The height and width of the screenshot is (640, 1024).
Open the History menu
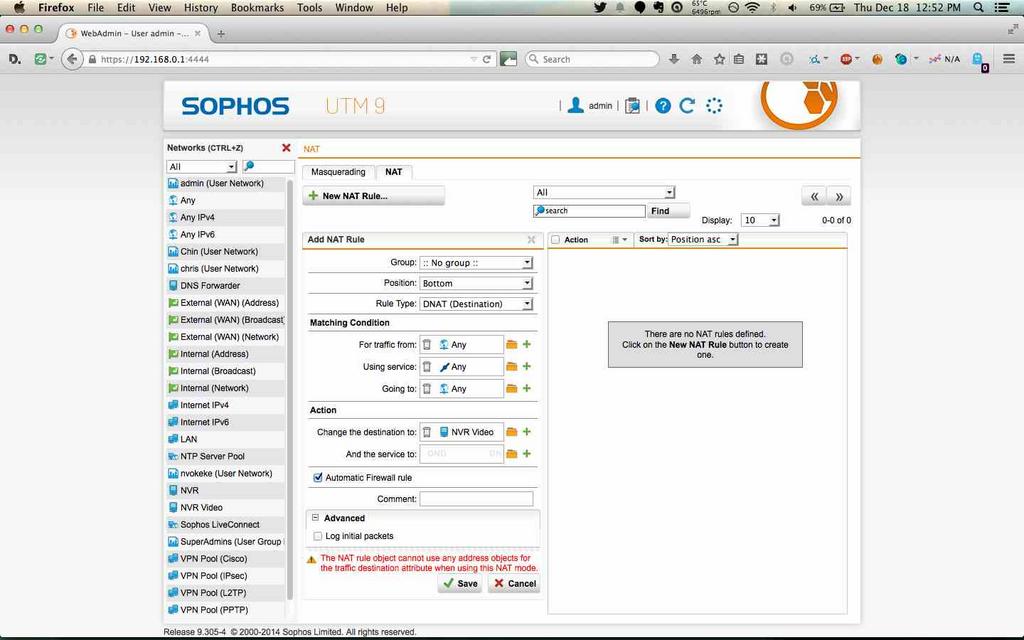coord(200,8)
